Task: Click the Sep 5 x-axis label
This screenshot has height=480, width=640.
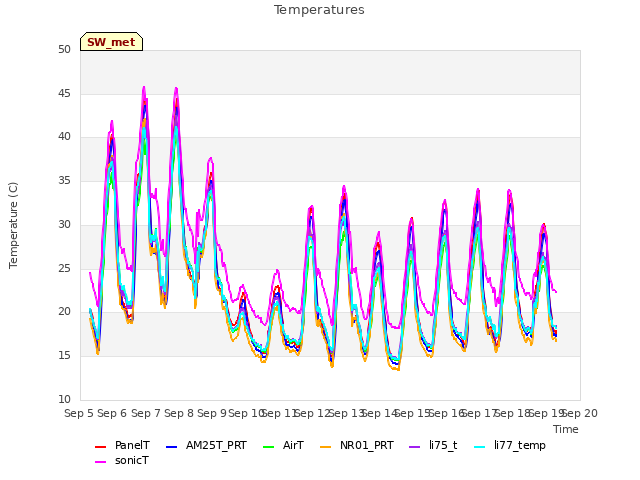Action: coord(79,413)
